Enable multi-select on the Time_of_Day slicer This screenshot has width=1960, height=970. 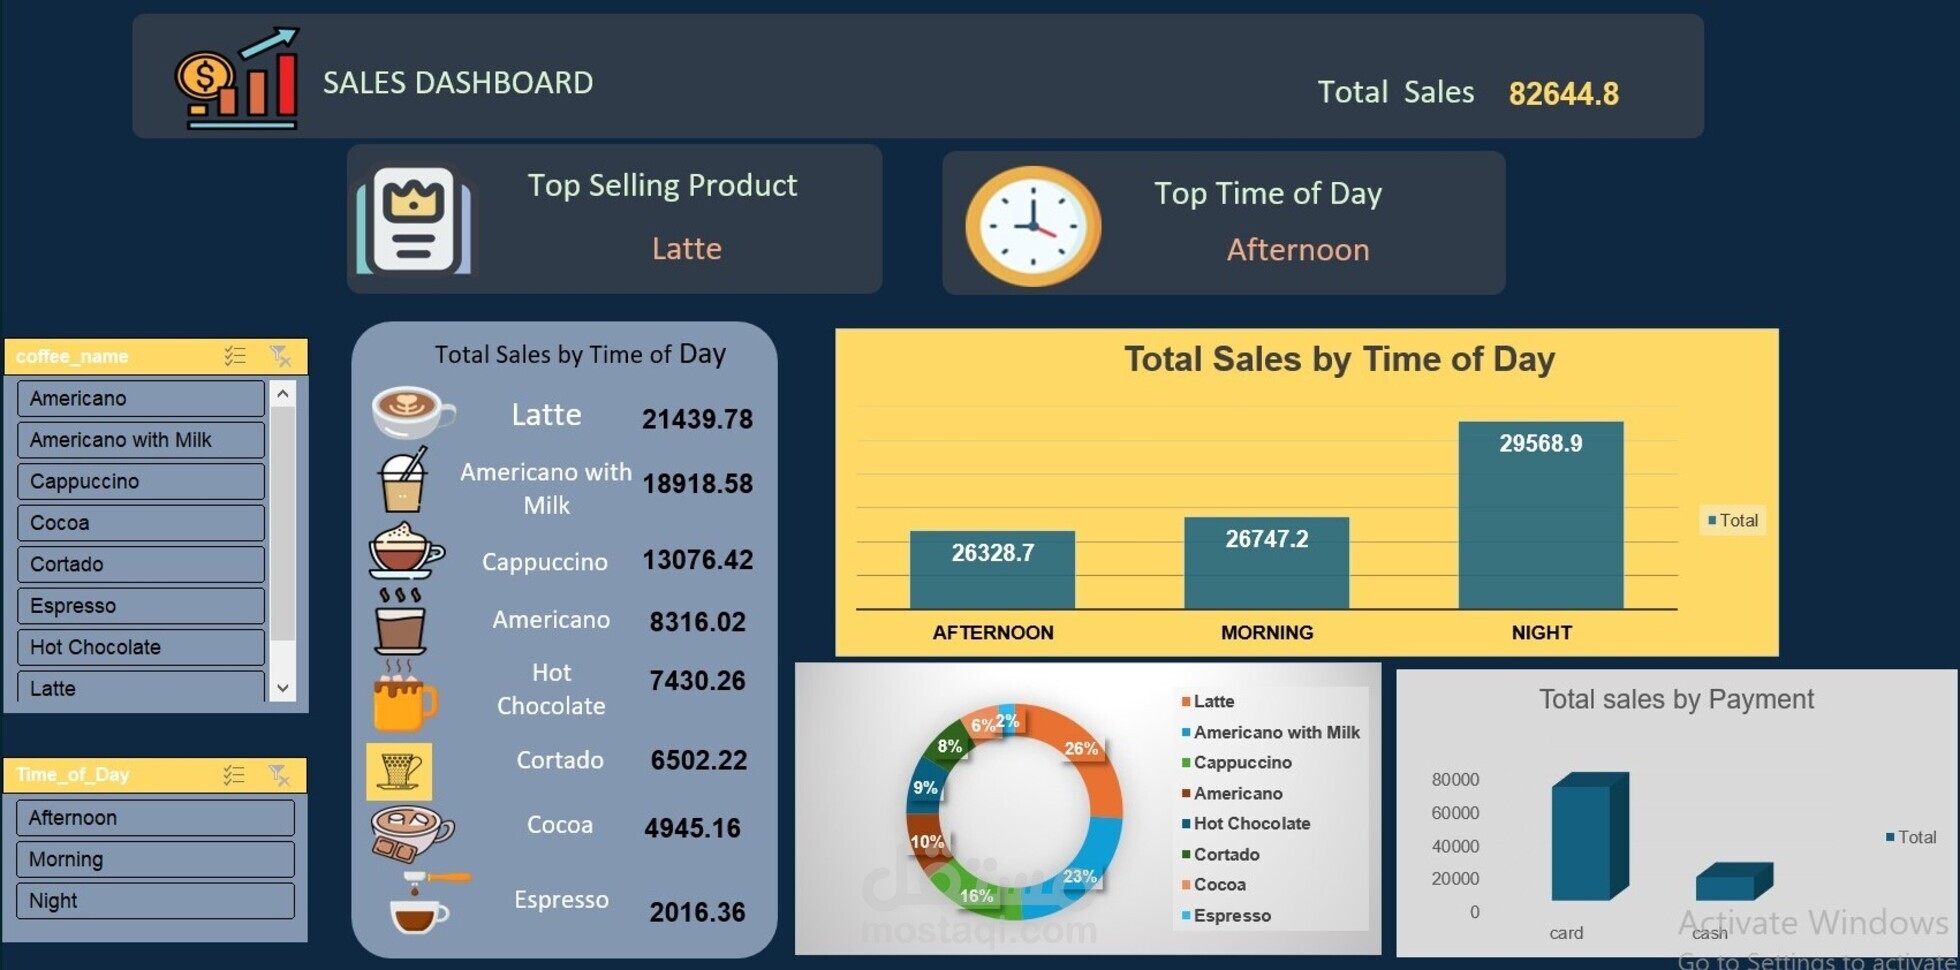pyautogui.click(x=235, y=774)
